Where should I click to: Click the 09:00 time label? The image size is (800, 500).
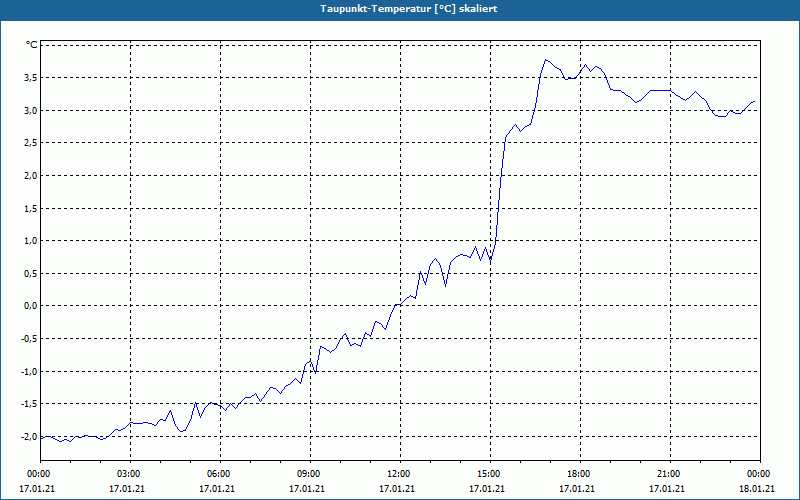(310, 474)
